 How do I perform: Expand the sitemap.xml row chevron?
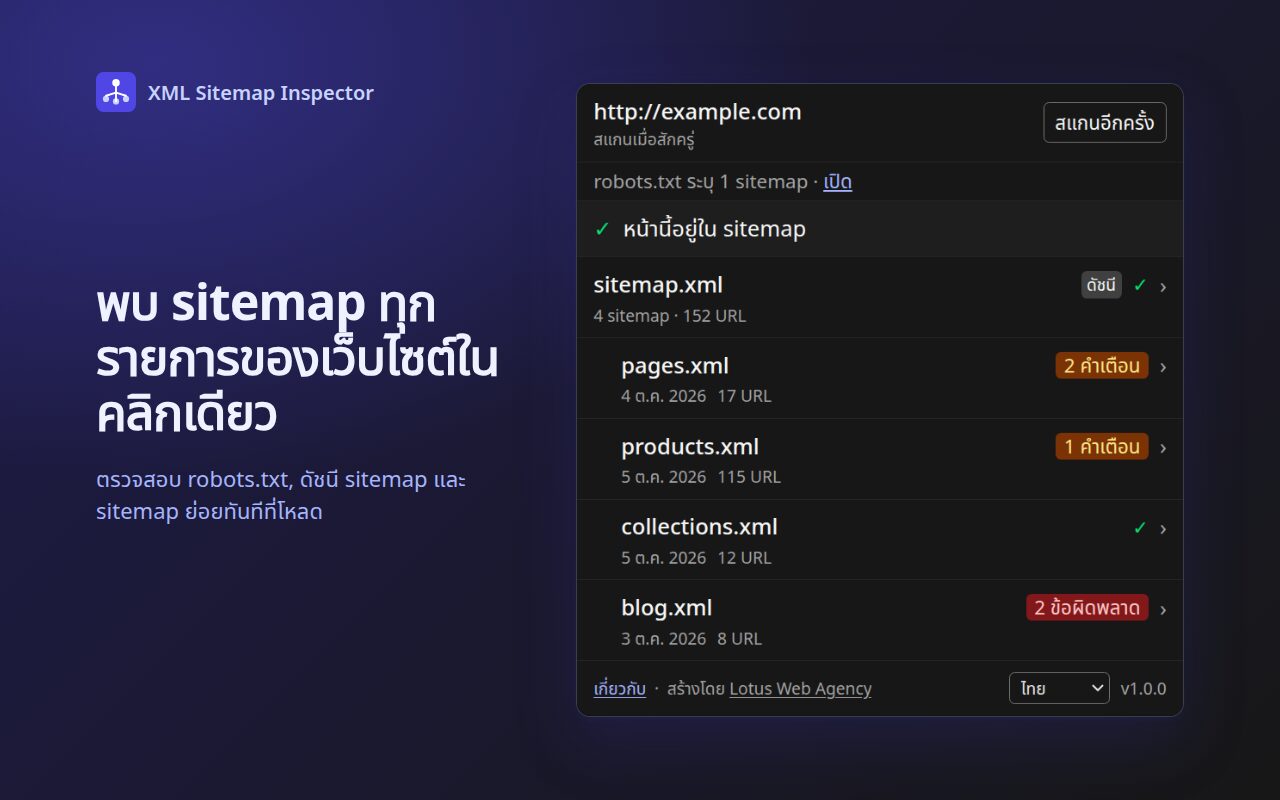tap(1163, 287)
